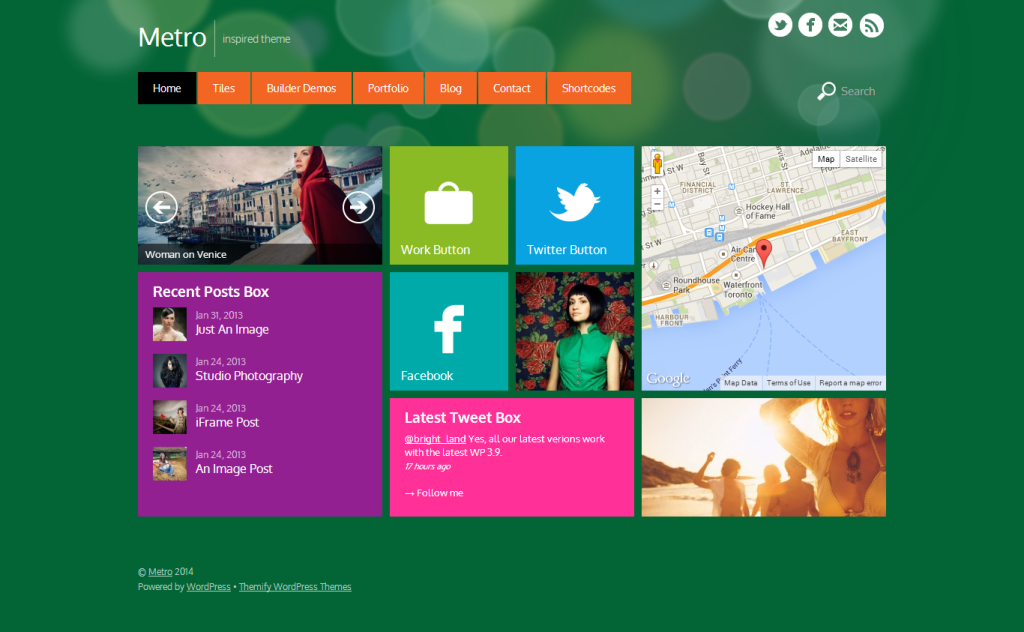
Task: Click the 'inspired theme' tagline
Action: pos(256,39)
